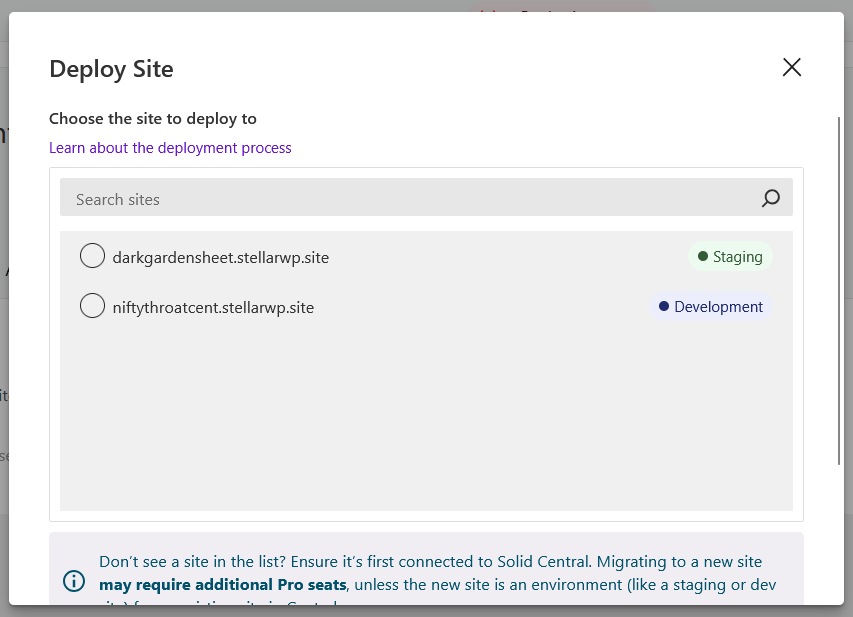Click bold 'may require additional Pro seats' text
The width and height of the screenshot is (853, 617).
coord(222,584)
